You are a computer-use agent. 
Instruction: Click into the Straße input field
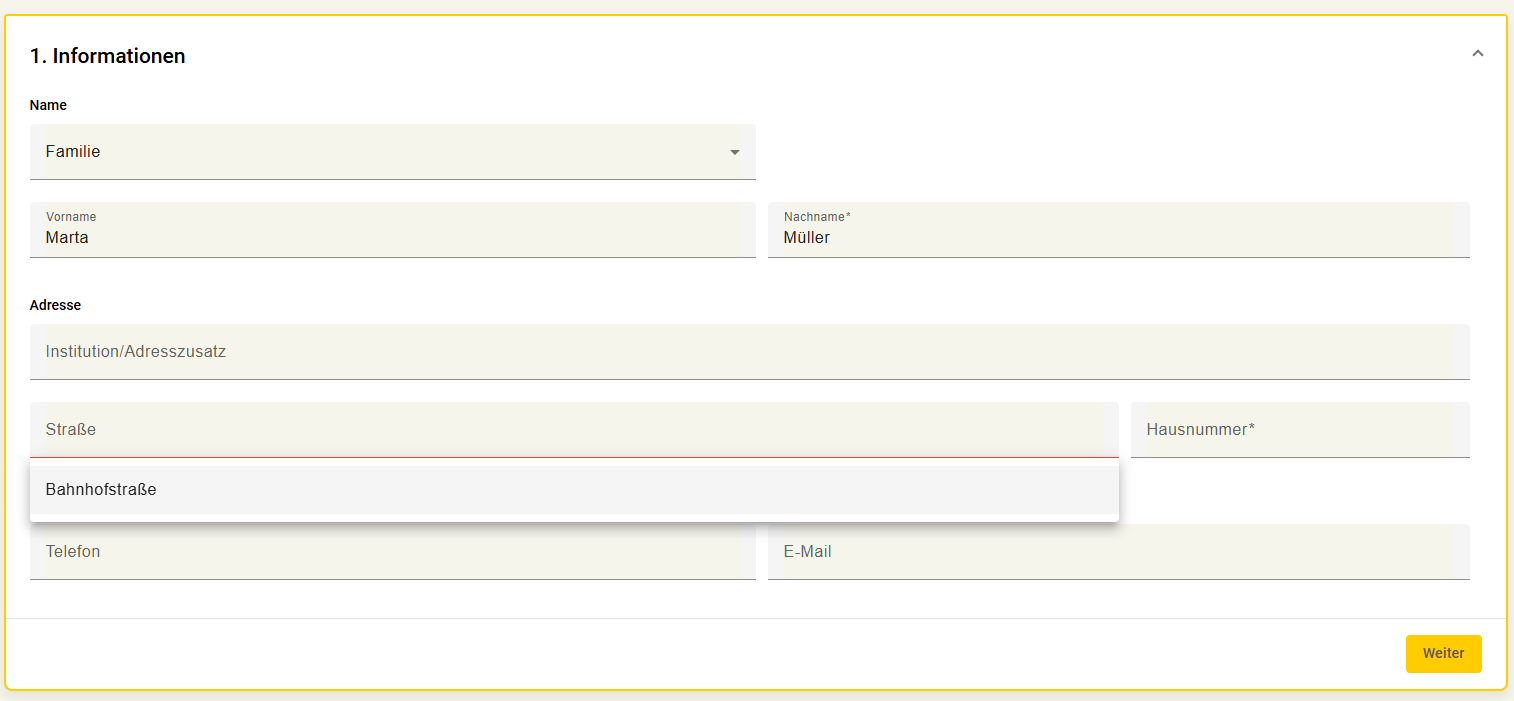tap(574, 430)
